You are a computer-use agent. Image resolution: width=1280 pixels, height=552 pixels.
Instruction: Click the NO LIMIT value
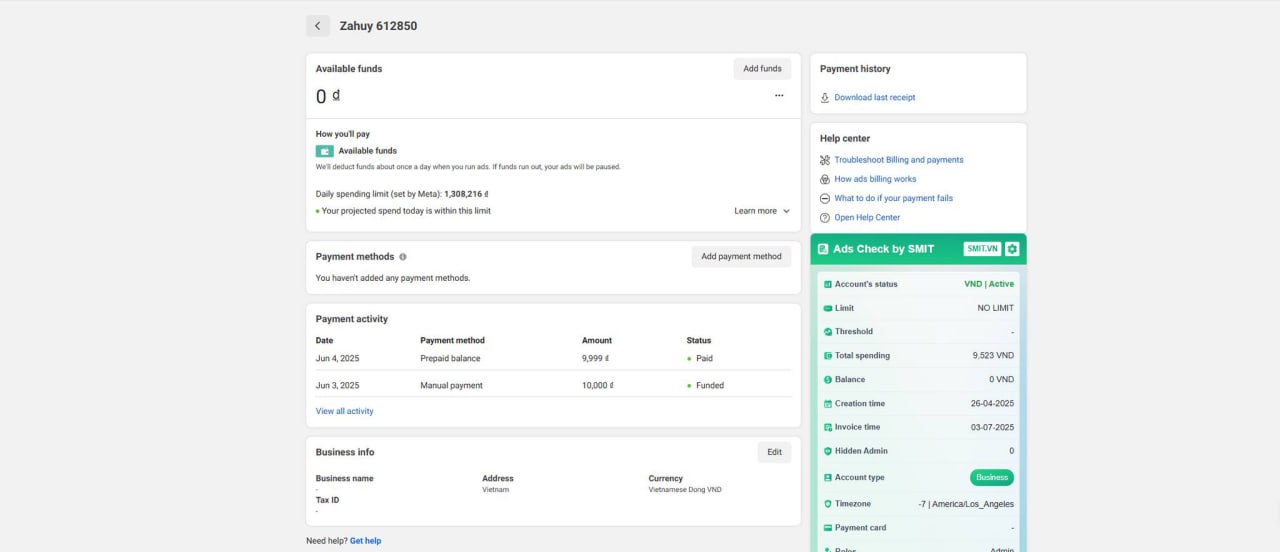(996, 308)
